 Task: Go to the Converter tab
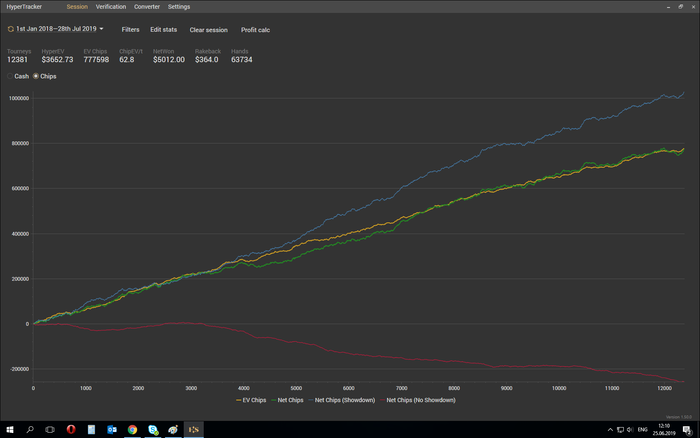tap(147, 7)
